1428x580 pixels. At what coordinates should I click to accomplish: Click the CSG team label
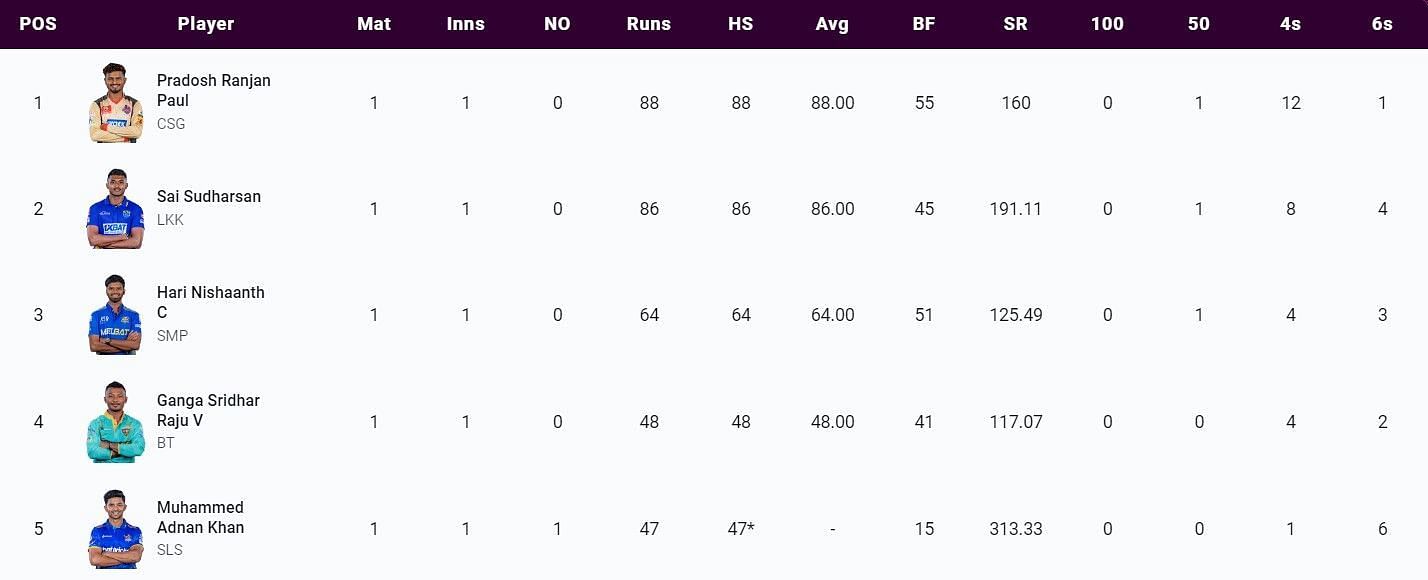(171, 124)
